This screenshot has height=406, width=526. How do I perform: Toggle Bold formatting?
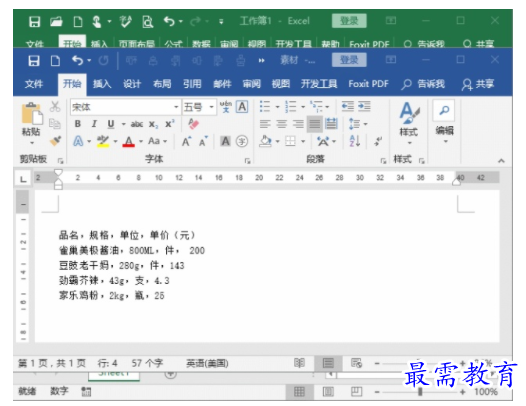[78, 124]
